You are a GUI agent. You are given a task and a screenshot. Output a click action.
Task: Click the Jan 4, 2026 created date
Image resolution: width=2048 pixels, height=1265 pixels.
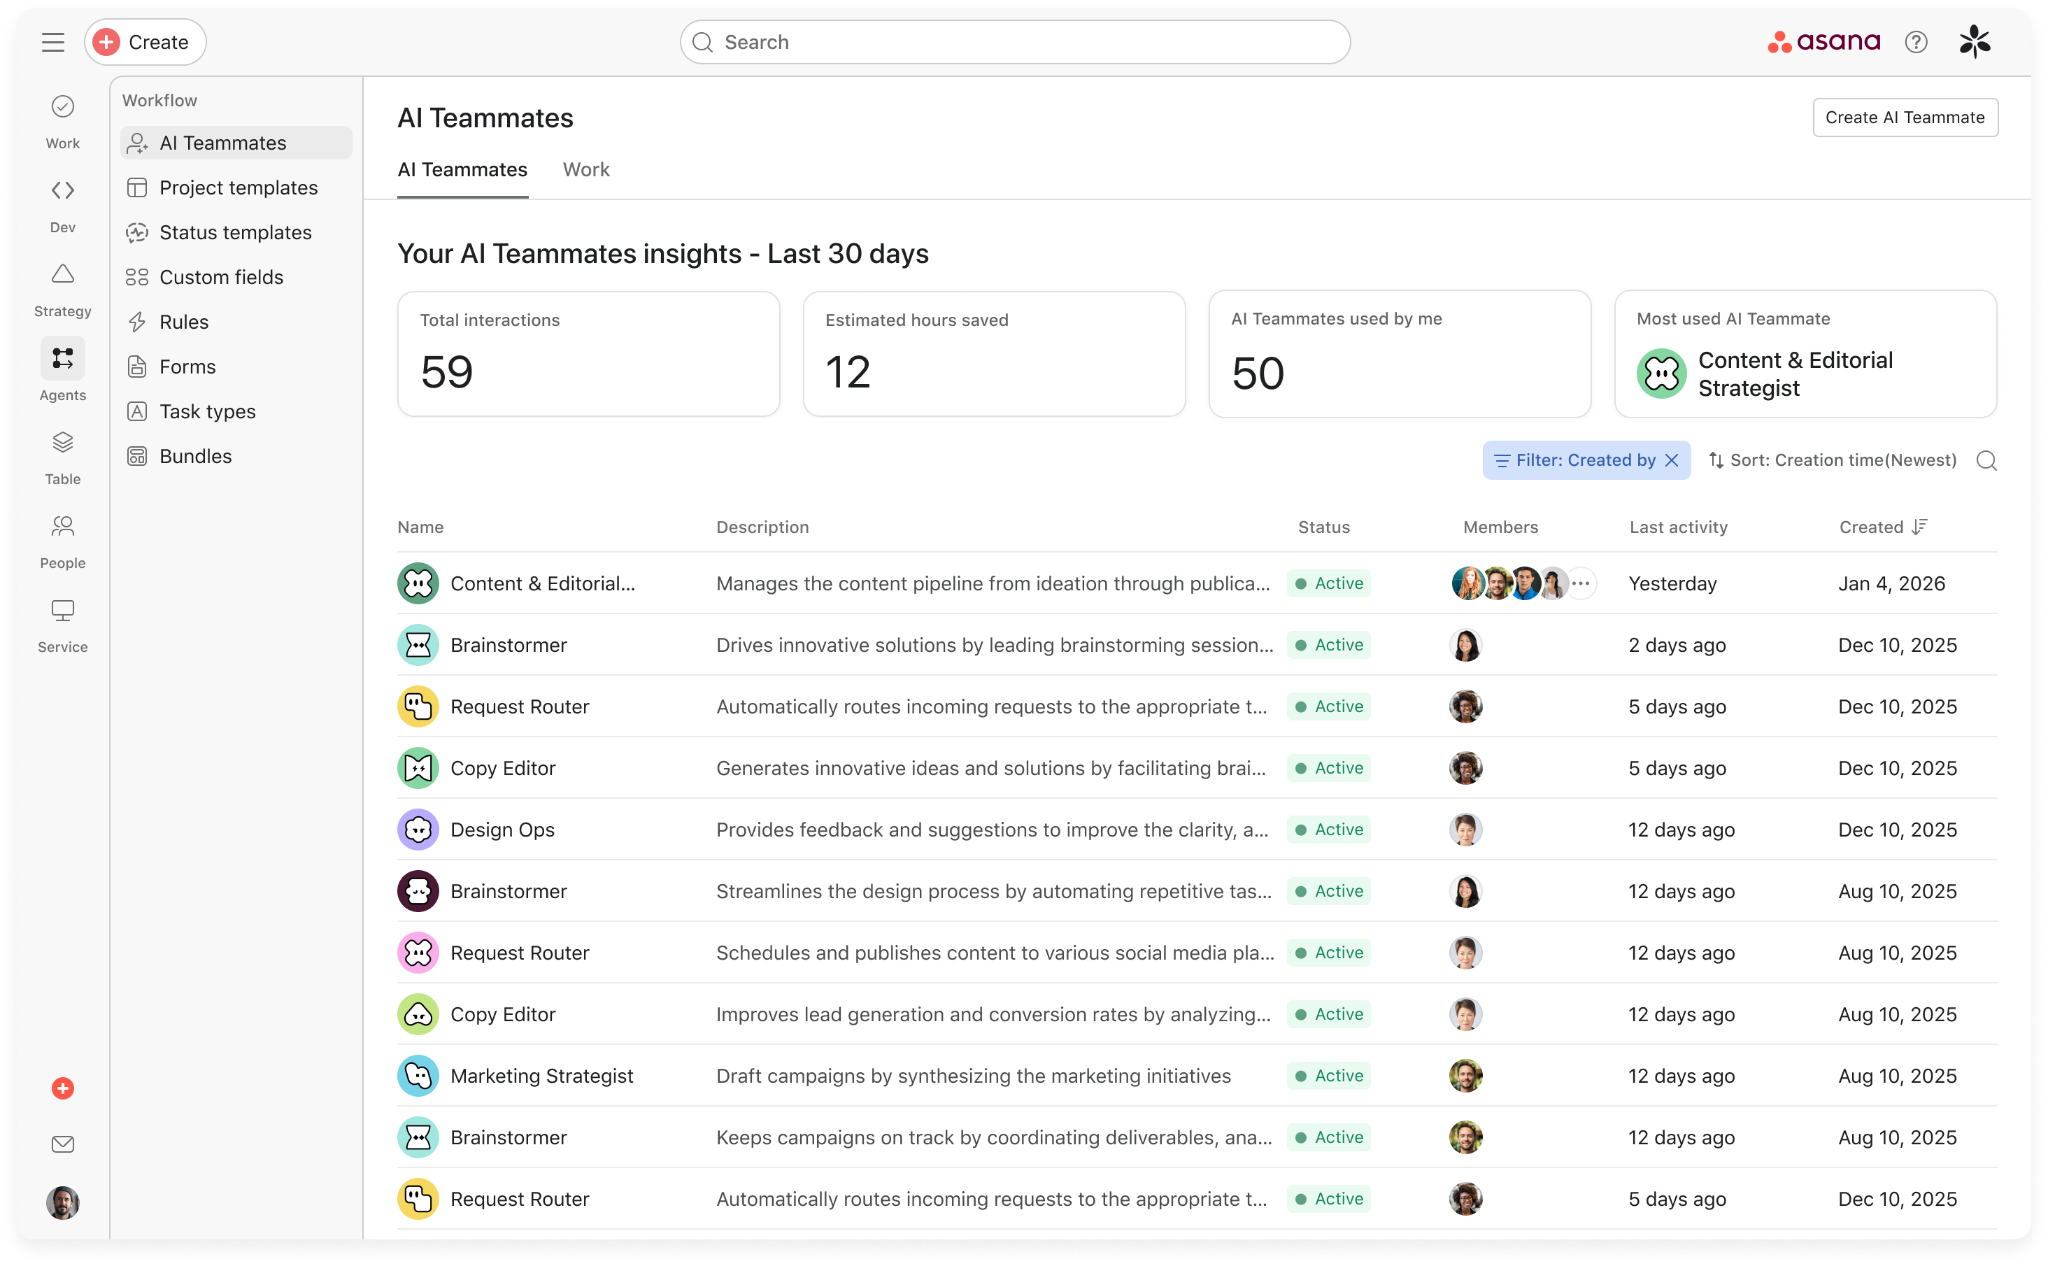click(1891, 584)
